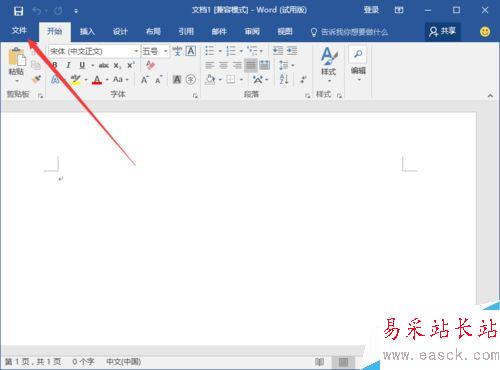Open the 样式 styles gallery
This screenshot has width=500, height=370.
pos(329,65)
